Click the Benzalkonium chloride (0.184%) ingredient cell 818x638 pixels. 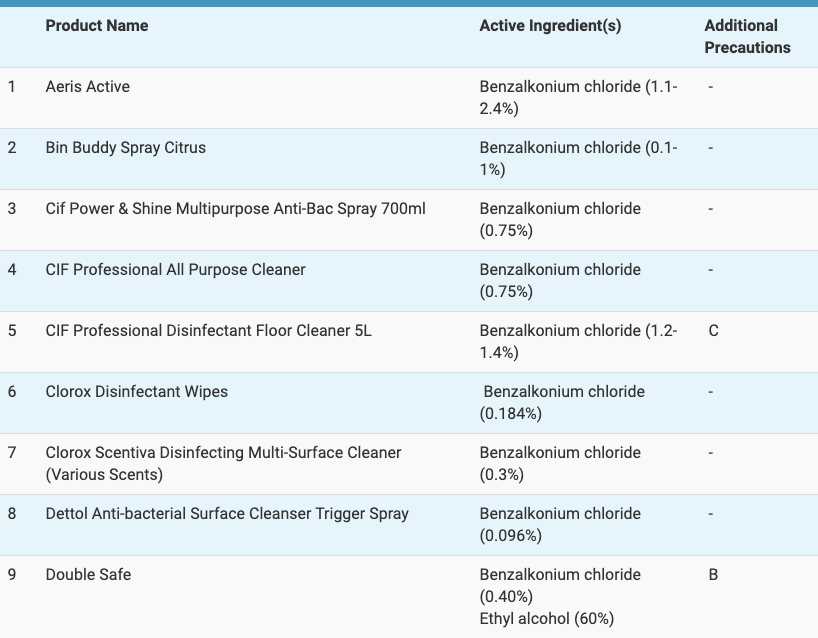point(563,402)
